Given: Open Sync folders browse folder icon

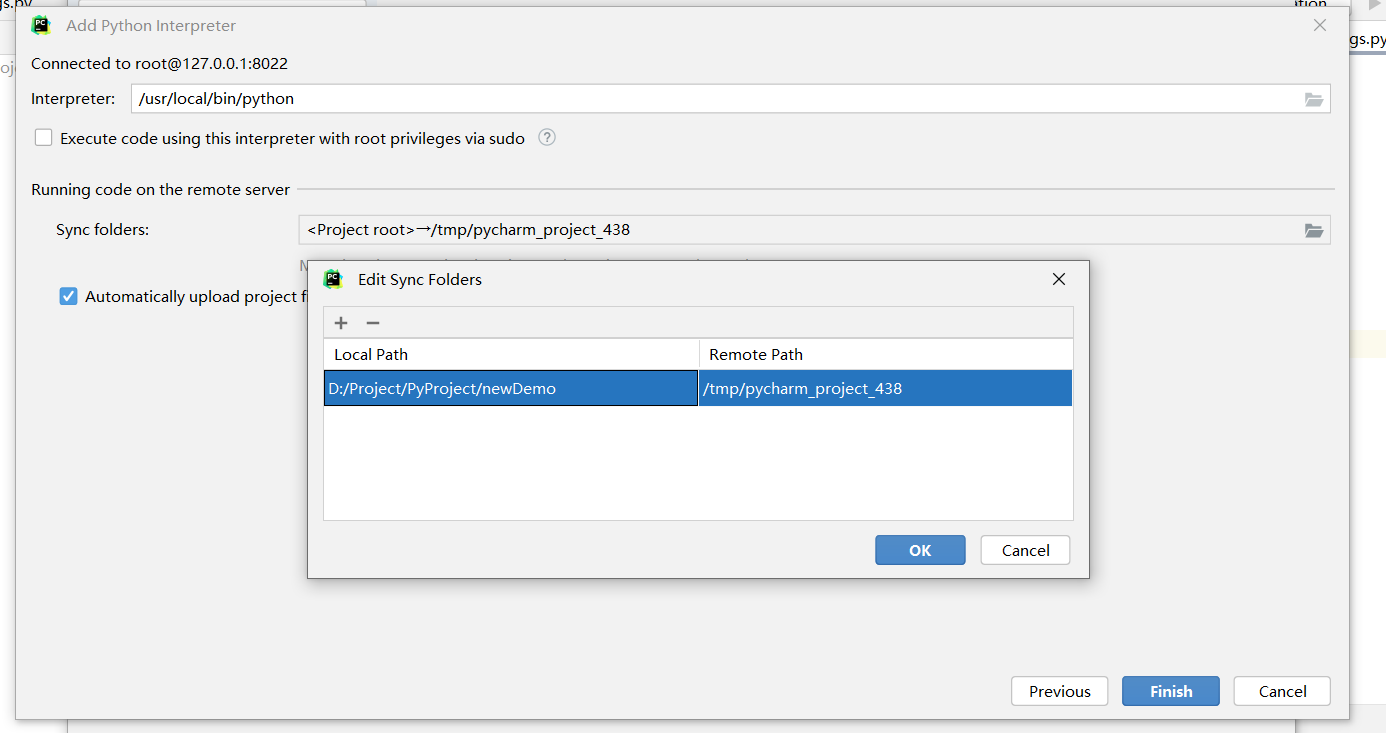Looking at the screenshot, I should (1314, 230).
